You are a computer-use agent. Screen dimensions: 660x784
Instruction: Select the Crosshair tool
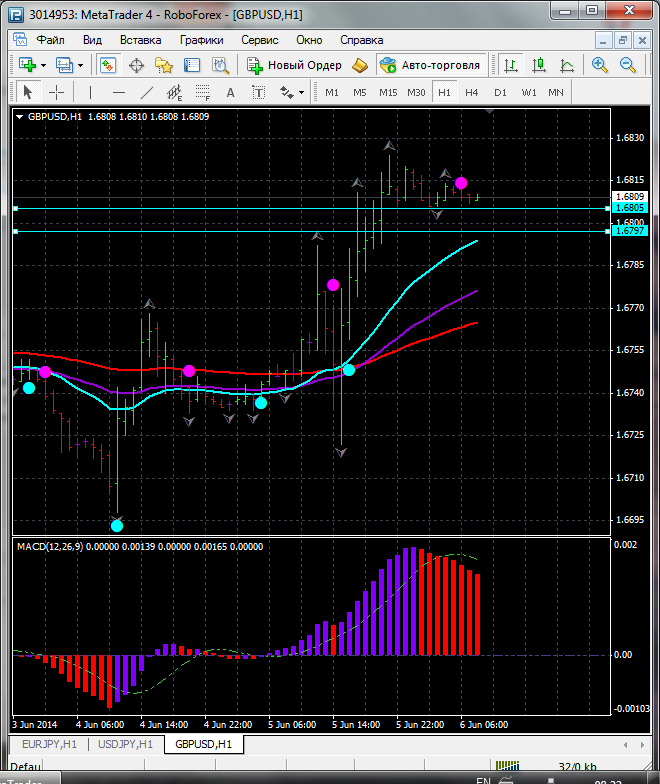click(56, 92)
